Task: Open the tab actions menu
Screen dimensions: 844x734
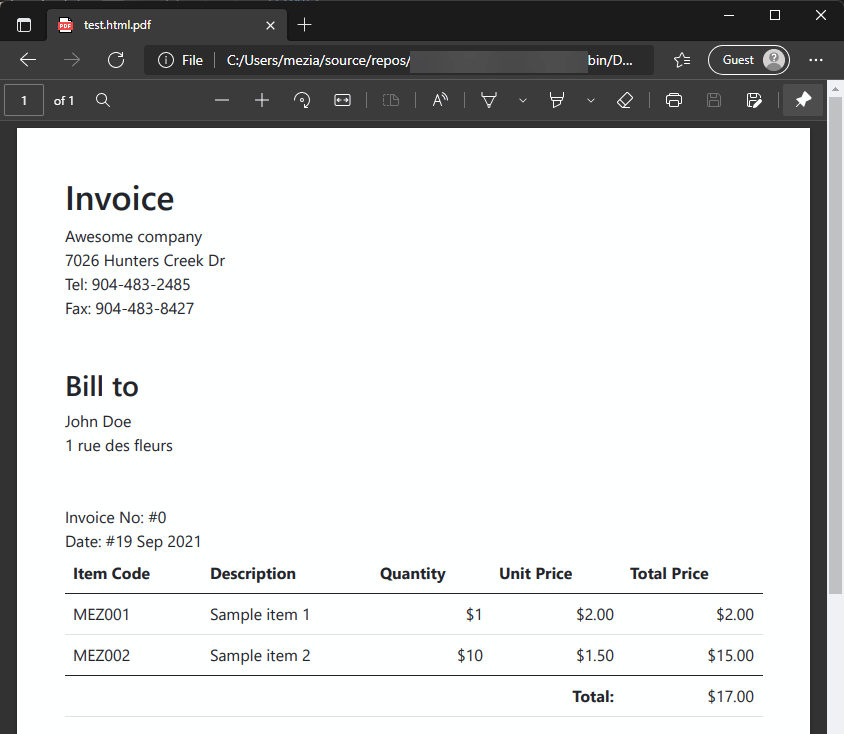Action: coord(23,23)
